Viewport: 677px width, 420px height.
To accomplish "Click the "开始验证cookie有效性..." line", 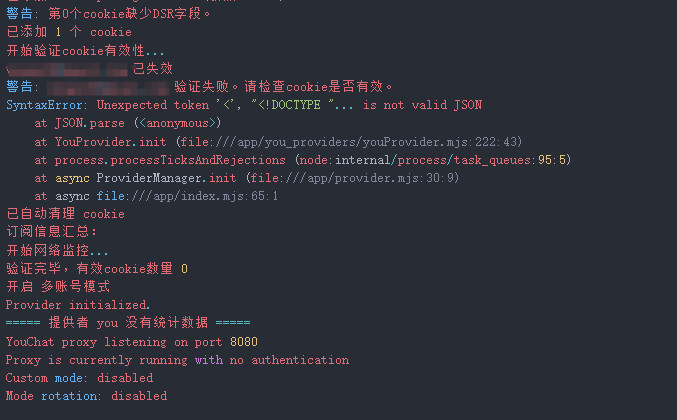I will pyautogui.click(x=86, y=50).
